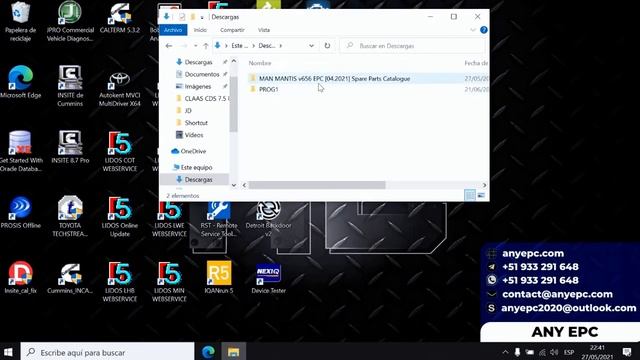Select Shortcut folder in navigation pane
640x360 pixels.
click(196, 123)
